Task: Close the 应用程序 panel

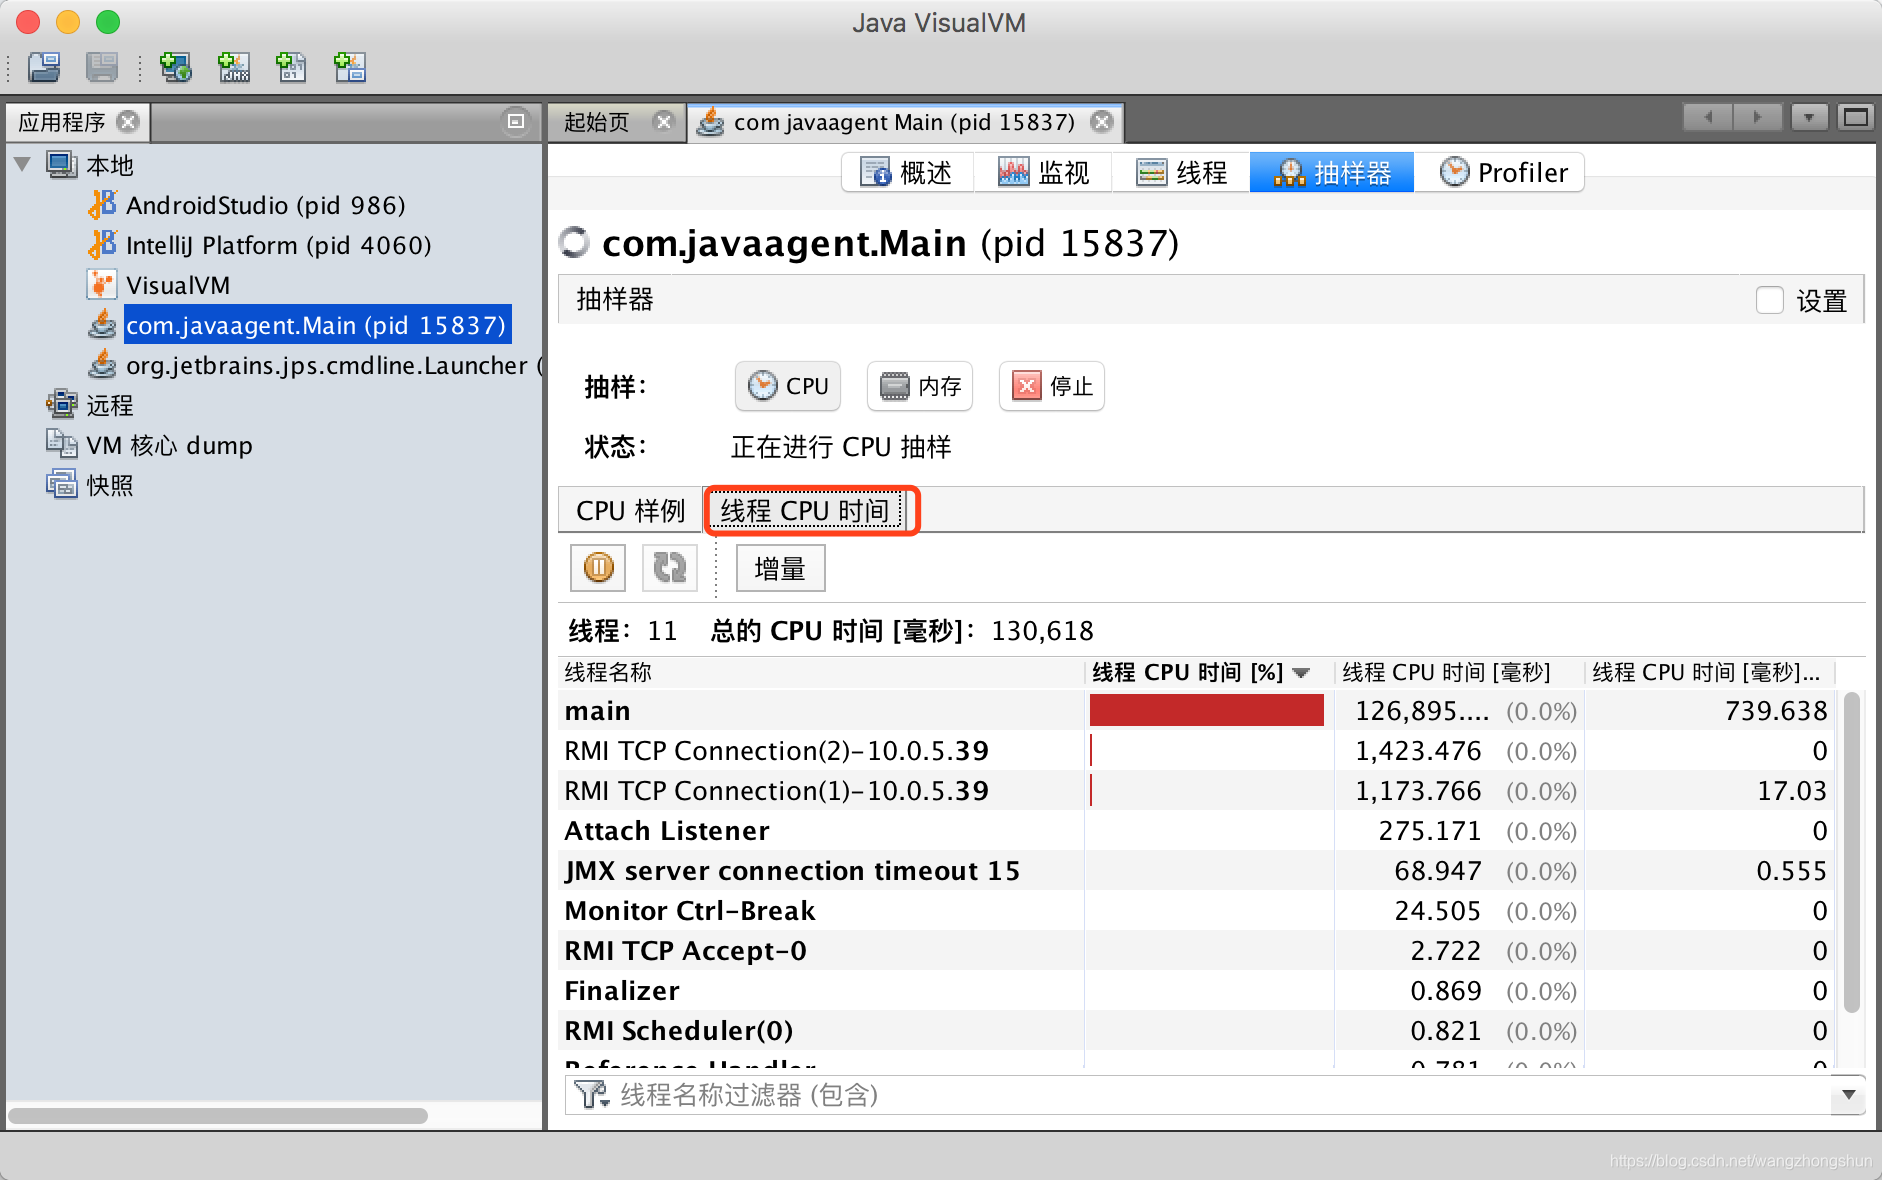Action: pyautogui.click(x=128, y=121)
